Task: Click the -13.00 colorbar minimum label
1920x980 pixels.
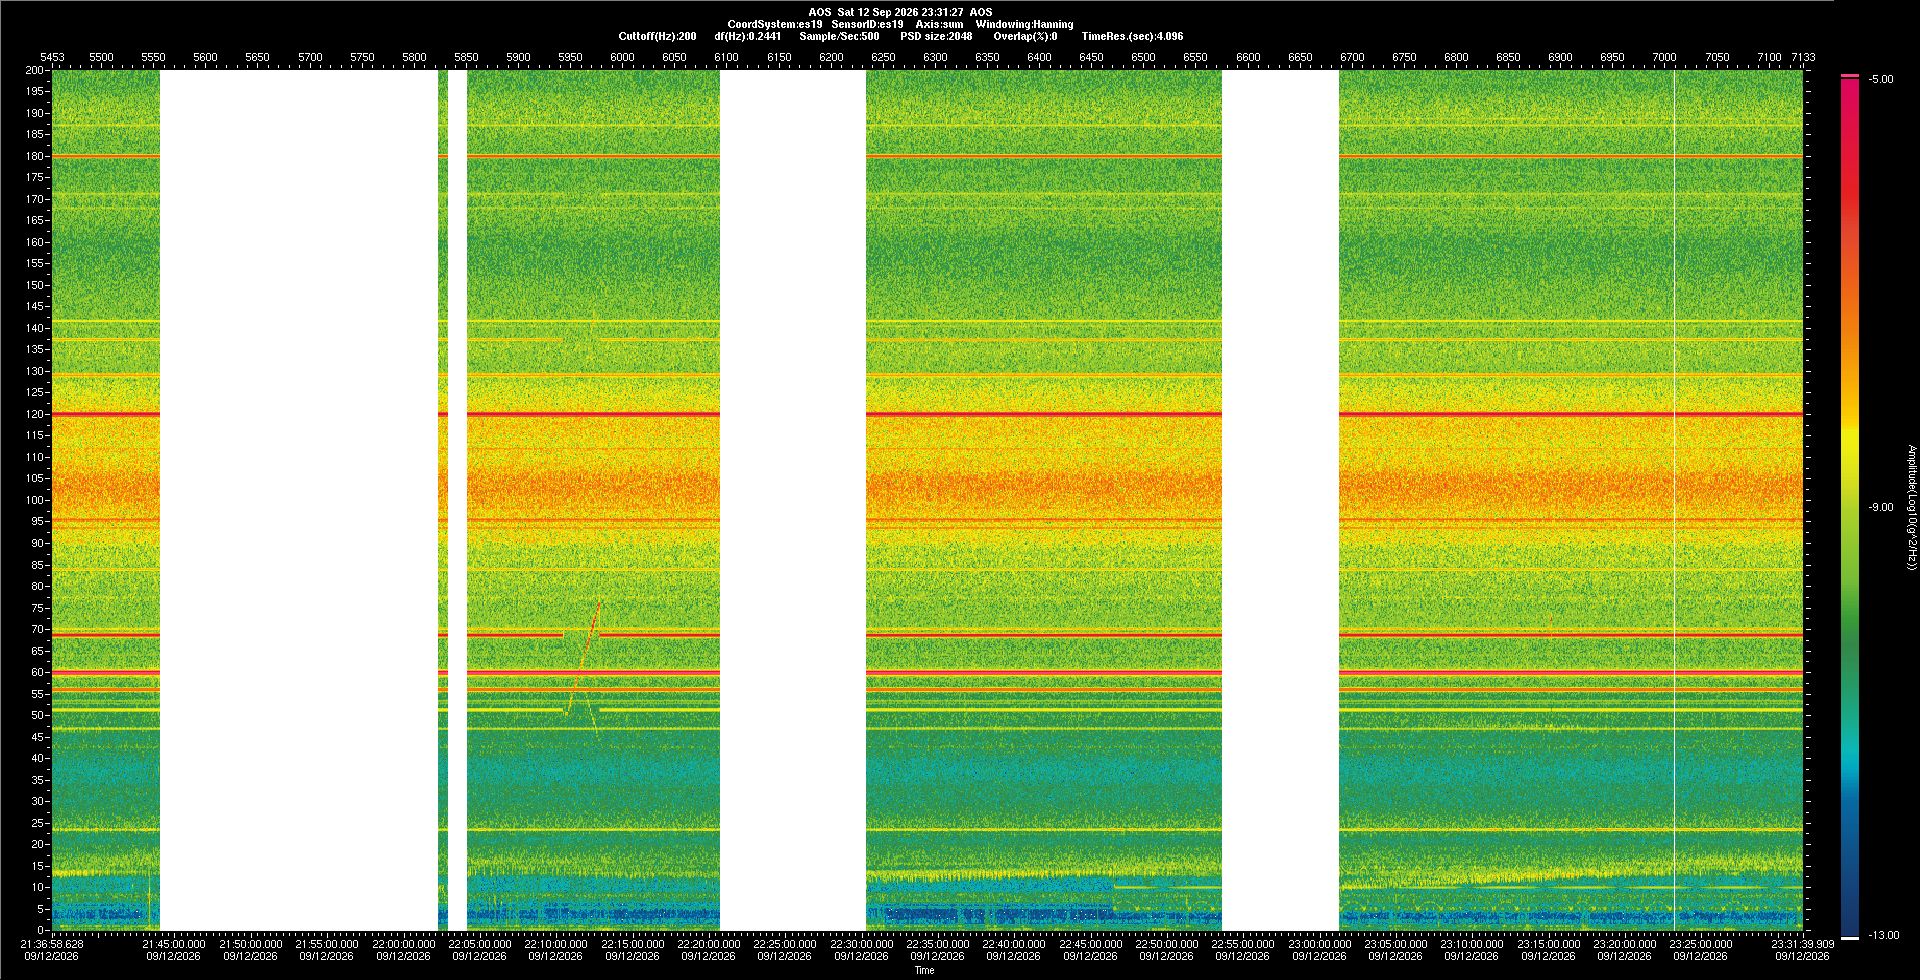Action: (x=1884, y=935)
